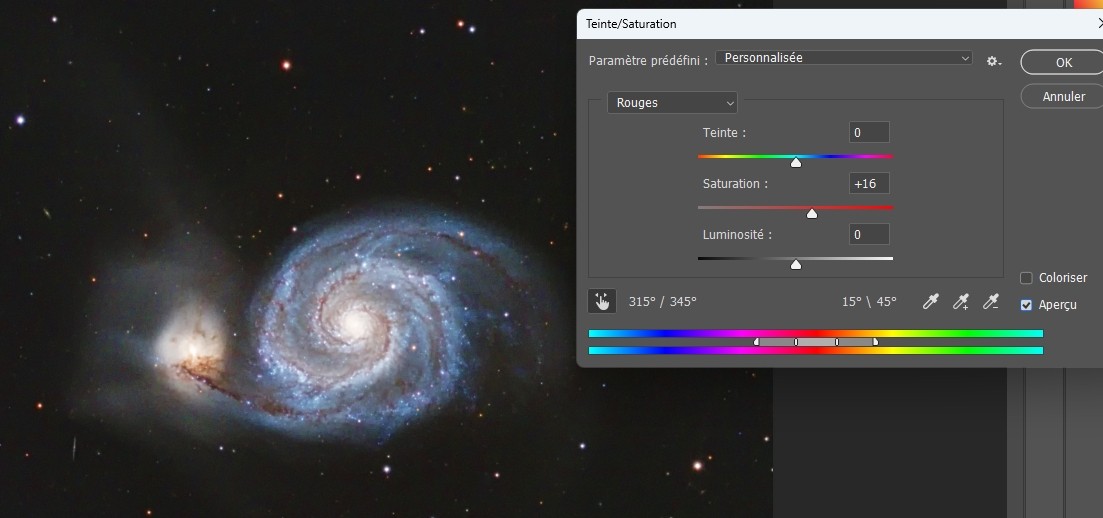Select the eyedropper tool
This screenshot has height=518, width=1103.
931,302
